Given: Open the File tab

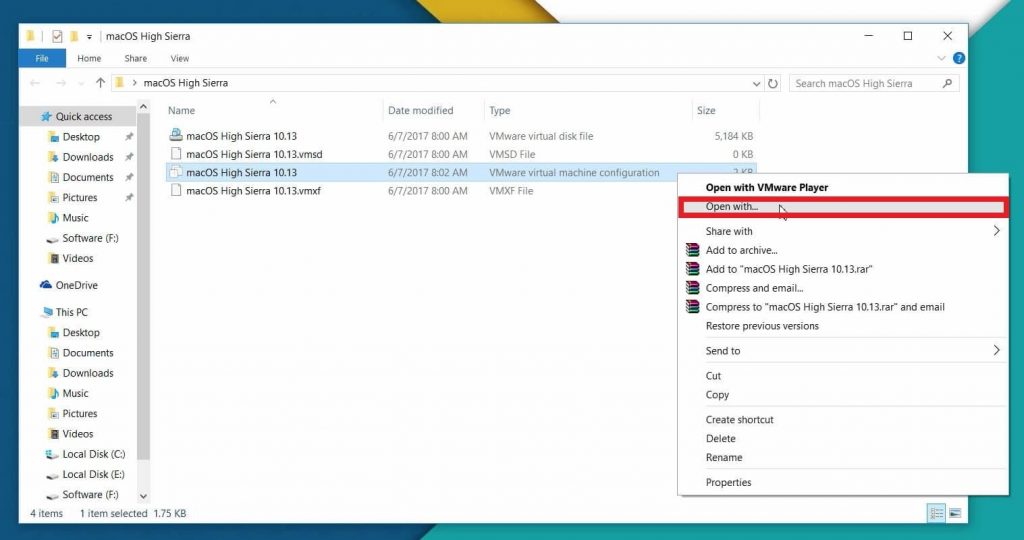Looking at the screenshot, I should pyautogui.click(x=42, y=58).
